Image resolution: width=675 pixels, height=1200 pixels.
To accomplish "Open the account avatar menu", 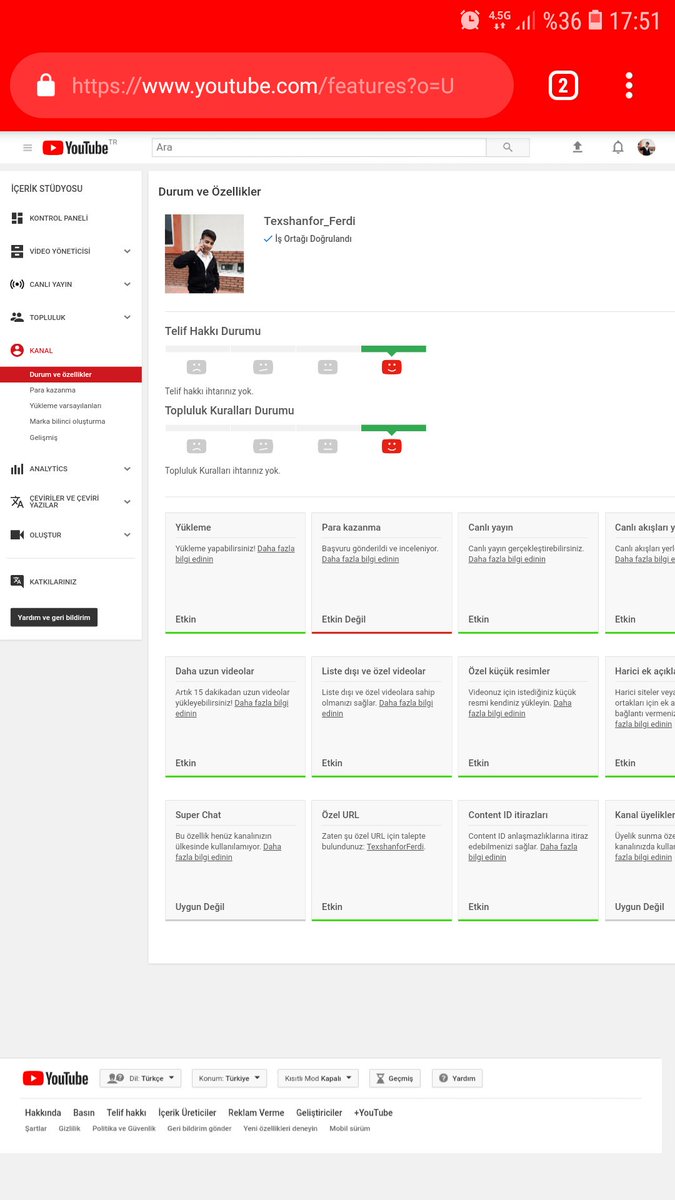I will click(646, 147).
